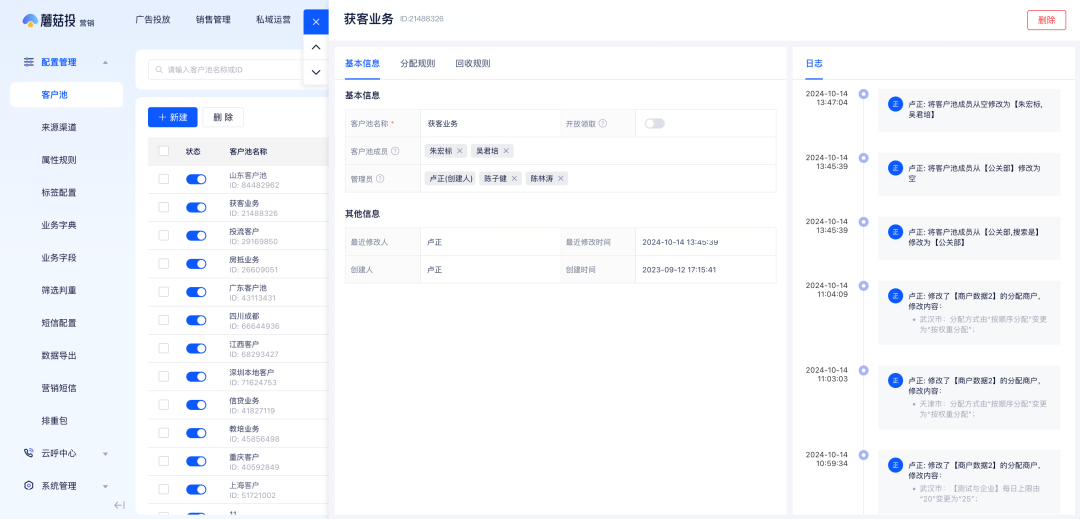Click the blue X close drawer icon

(315, 22)
